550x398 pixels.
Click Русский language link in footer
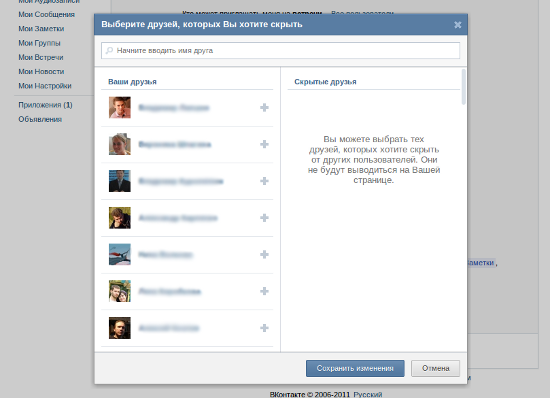pyautogui.click(x=368, y=394)
